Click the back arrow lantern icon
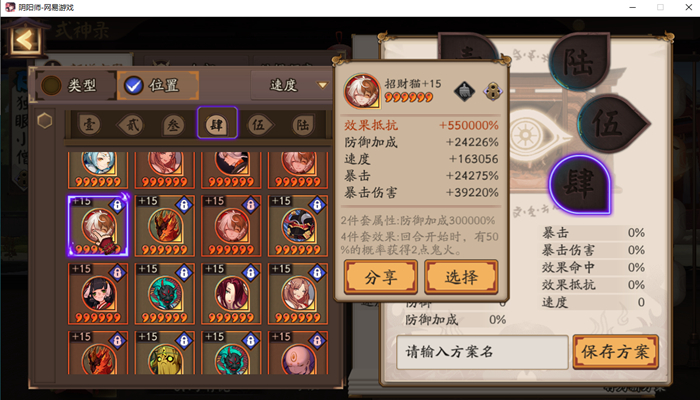This screenshot has width=700, height=400. pyautogui.click(x=24, y=40)
